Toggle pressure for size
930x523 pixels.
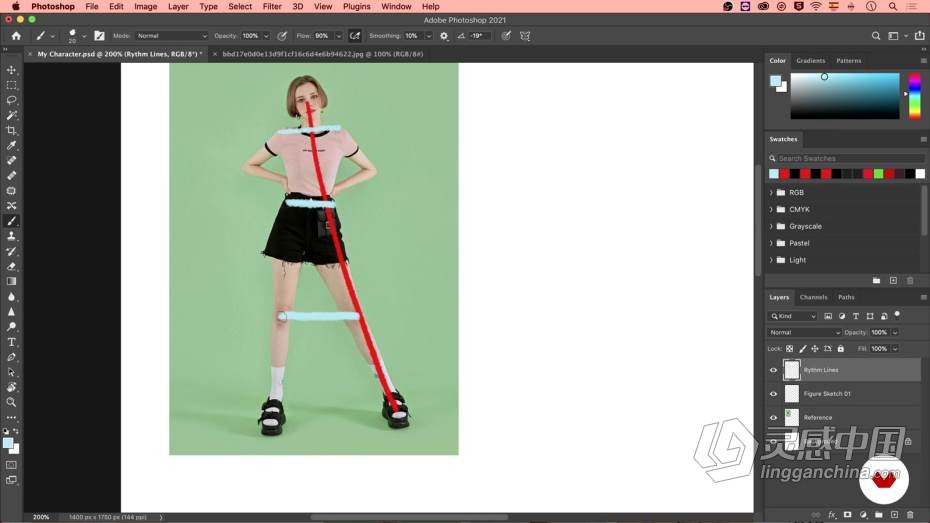[506, 36]
